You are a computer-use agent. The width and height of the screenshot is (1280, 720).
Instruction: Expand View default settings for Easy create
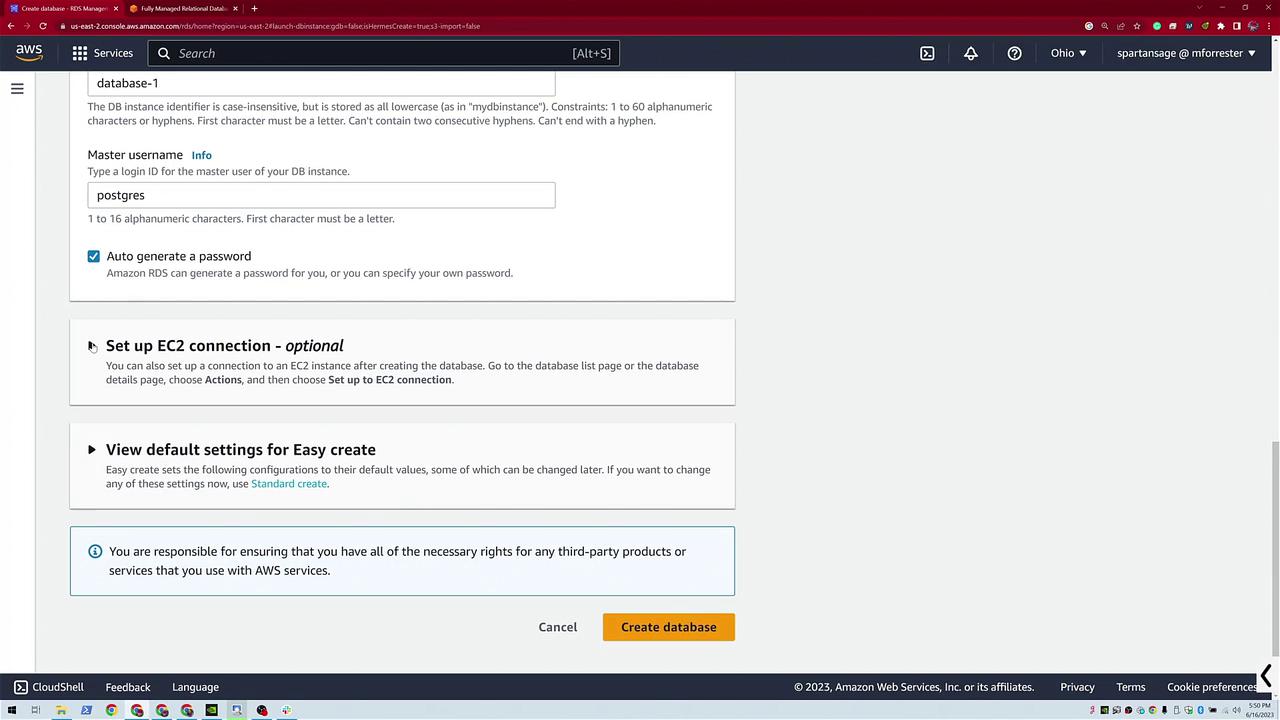tap(91, 450)
